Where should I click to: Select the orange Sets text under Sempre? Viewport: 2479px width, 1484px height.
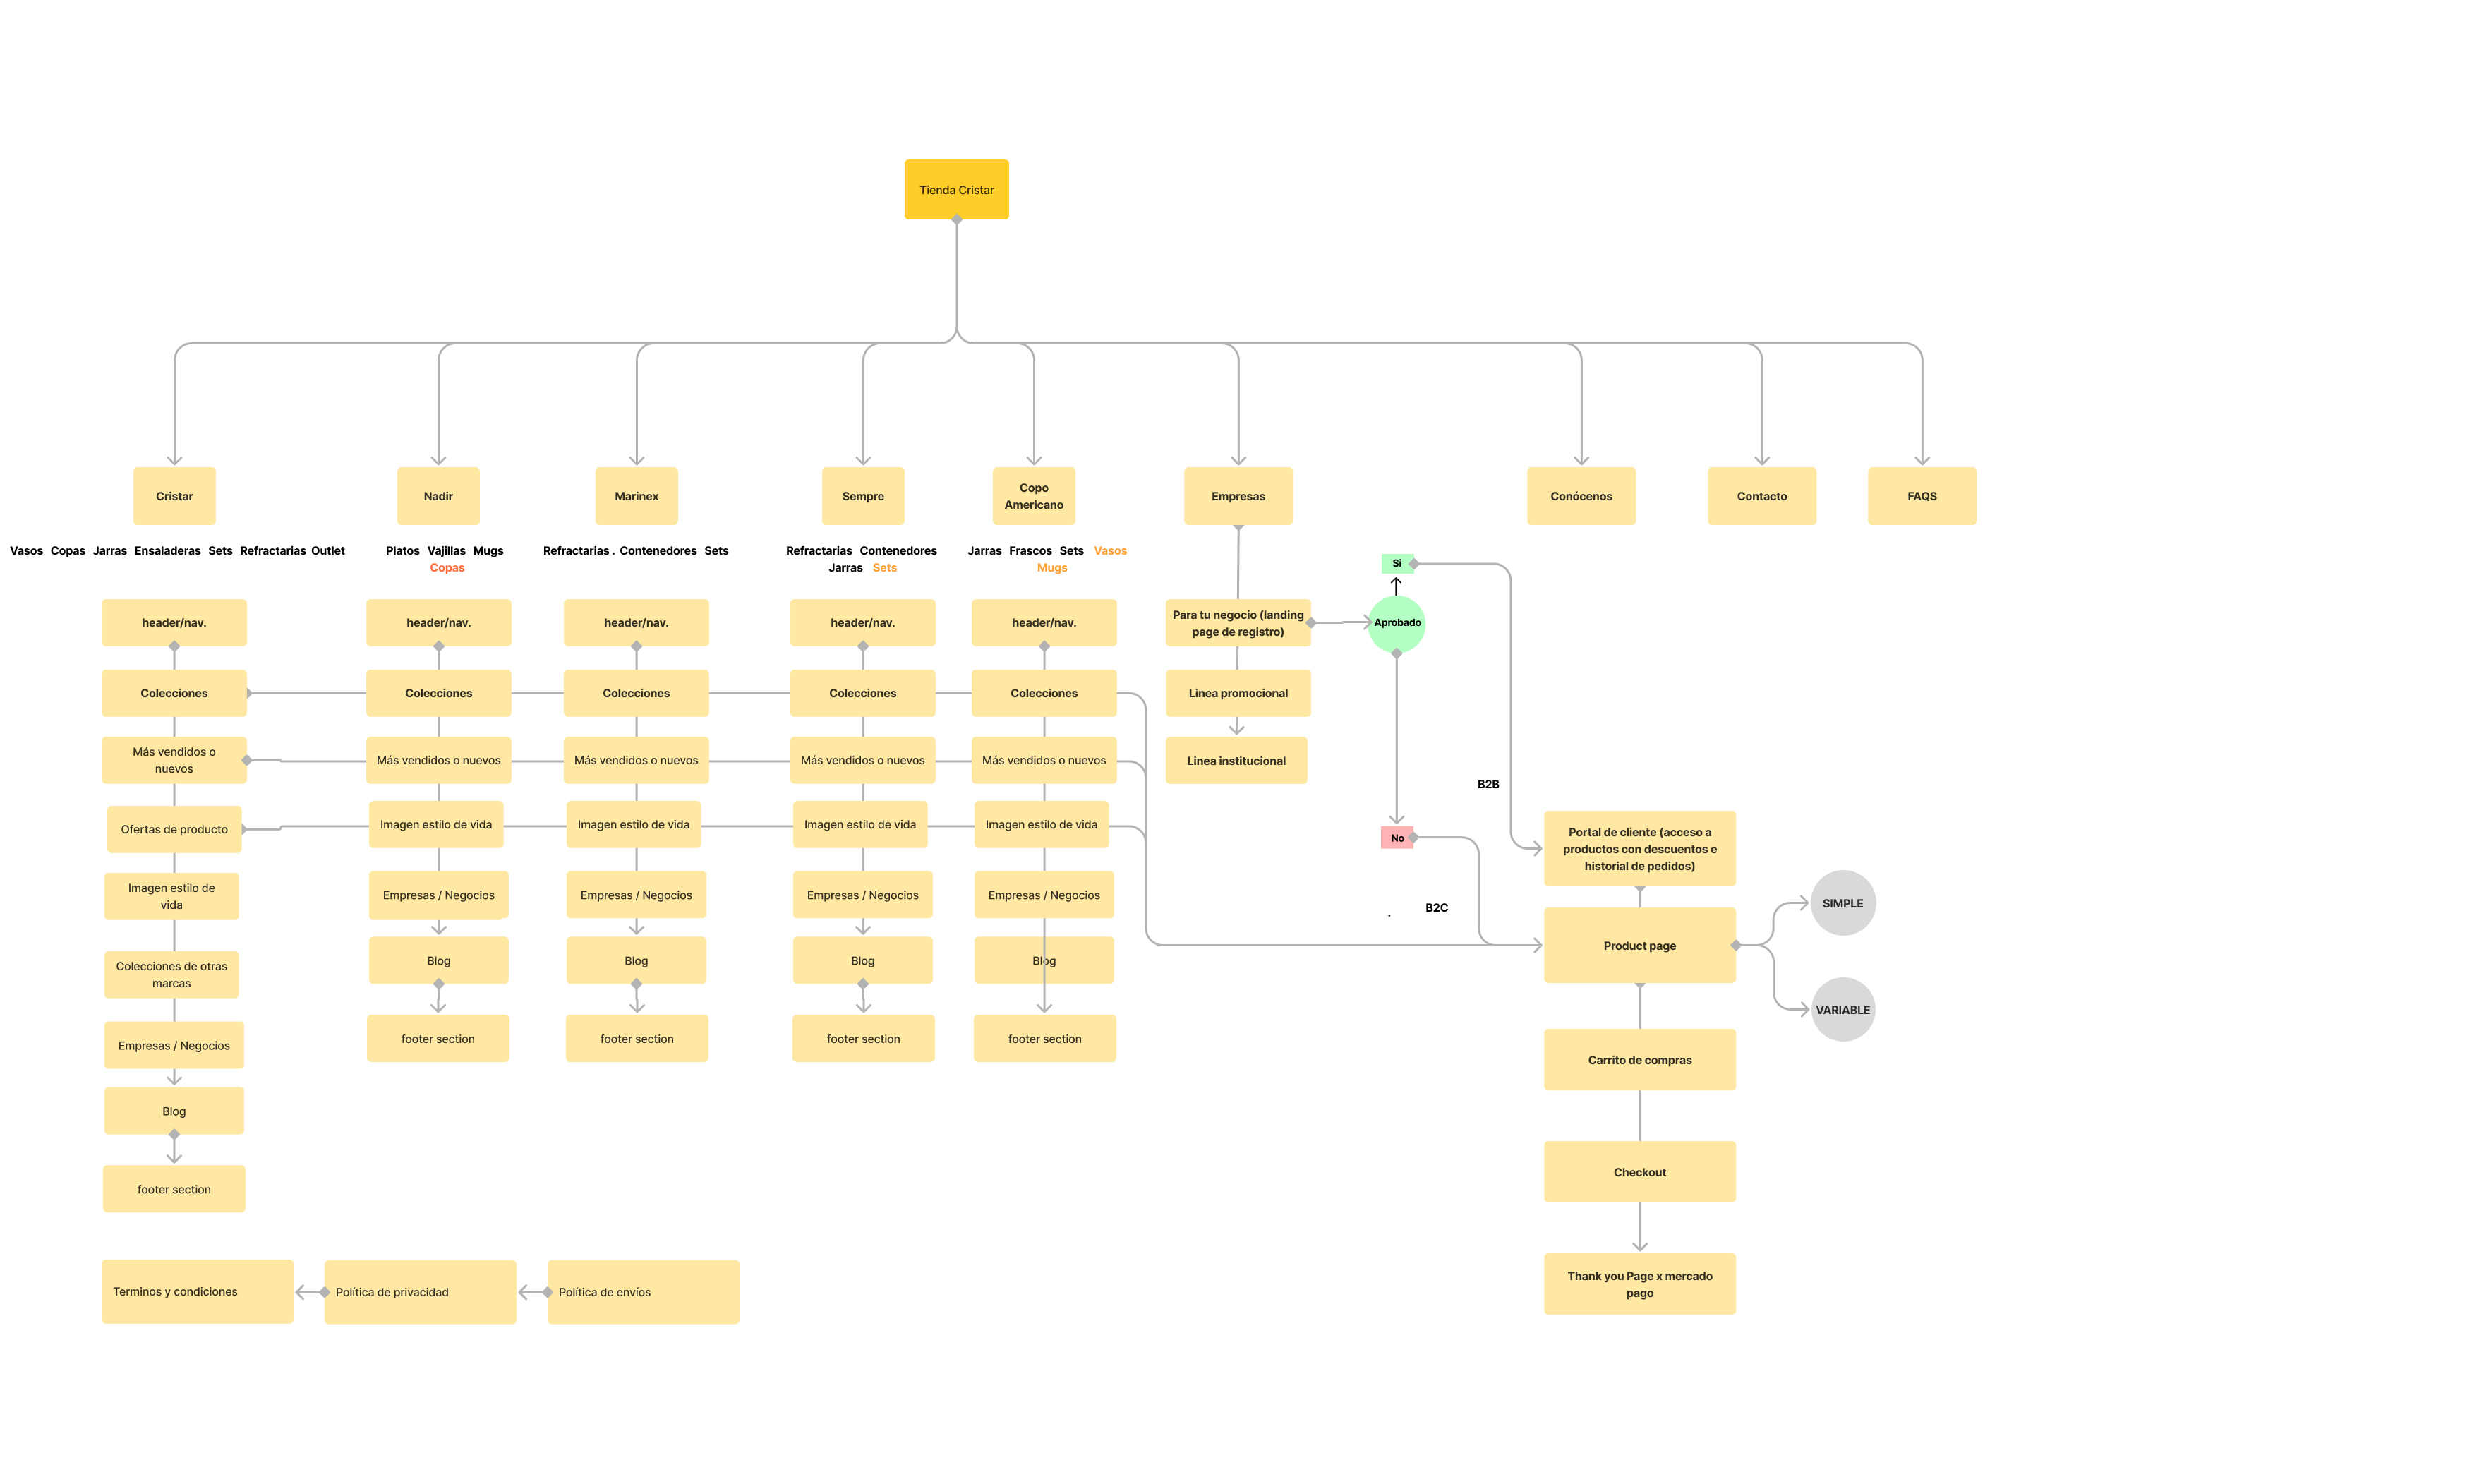[884, 568]
